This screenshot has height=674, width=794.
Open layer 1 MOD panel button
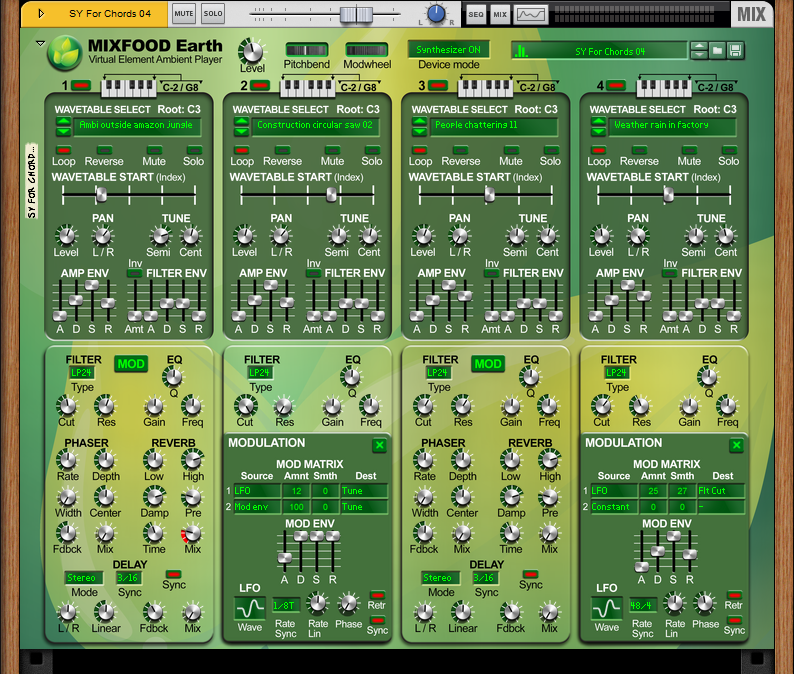tap(131, 364)
